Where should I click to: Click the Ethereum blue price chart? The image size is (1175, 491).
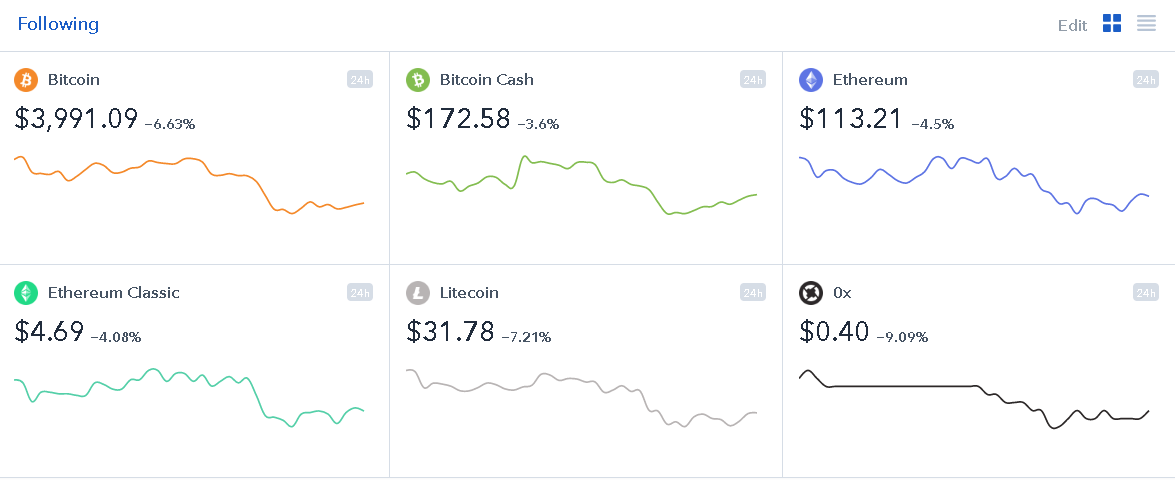tap(974, 184)
